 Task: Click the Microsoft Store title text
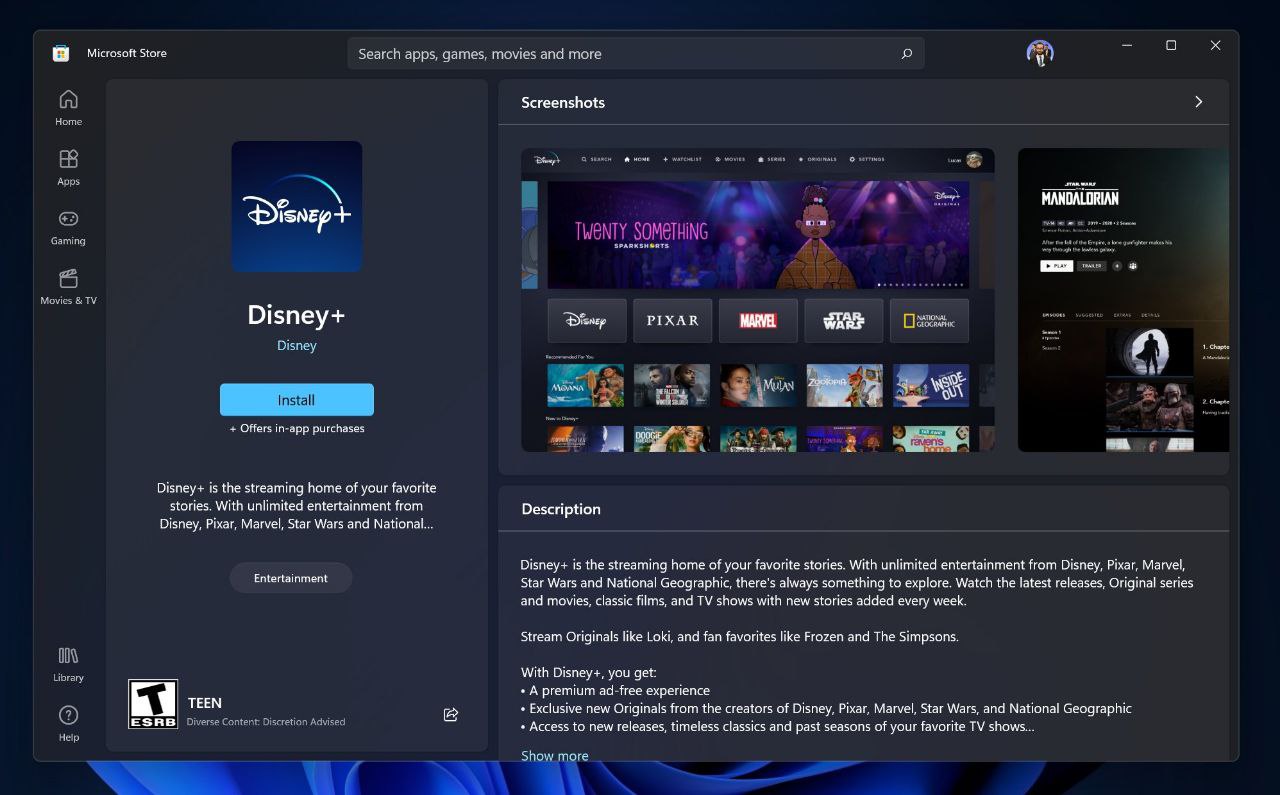[127, 53]
